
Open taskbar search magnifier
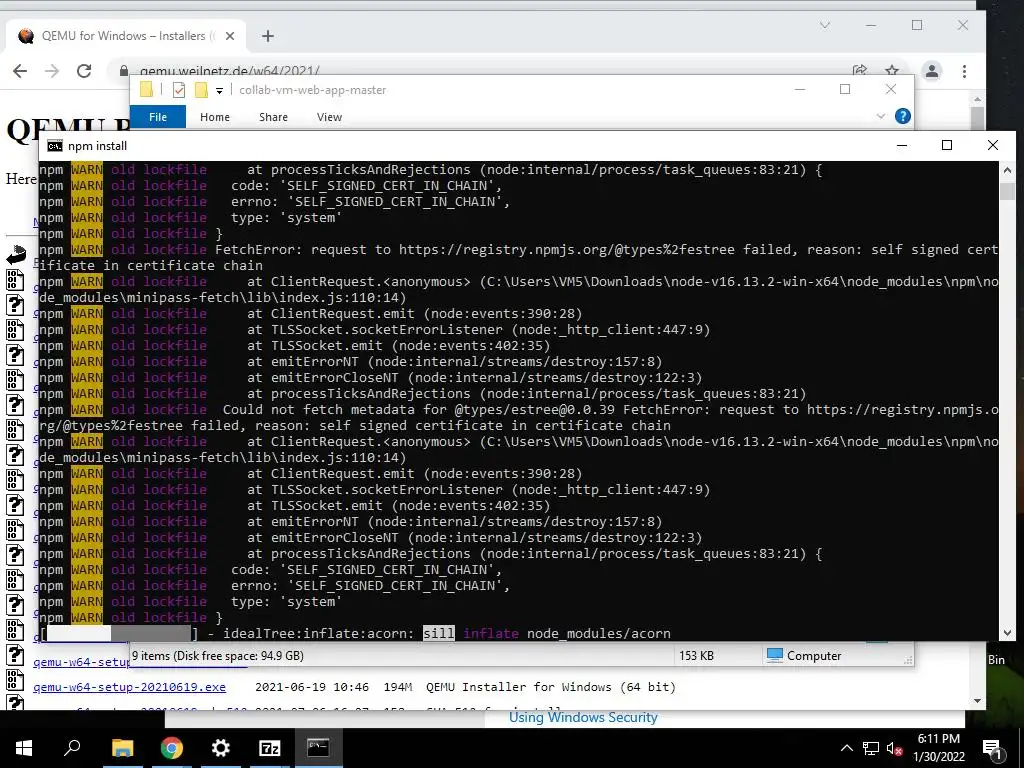point(72,748)
